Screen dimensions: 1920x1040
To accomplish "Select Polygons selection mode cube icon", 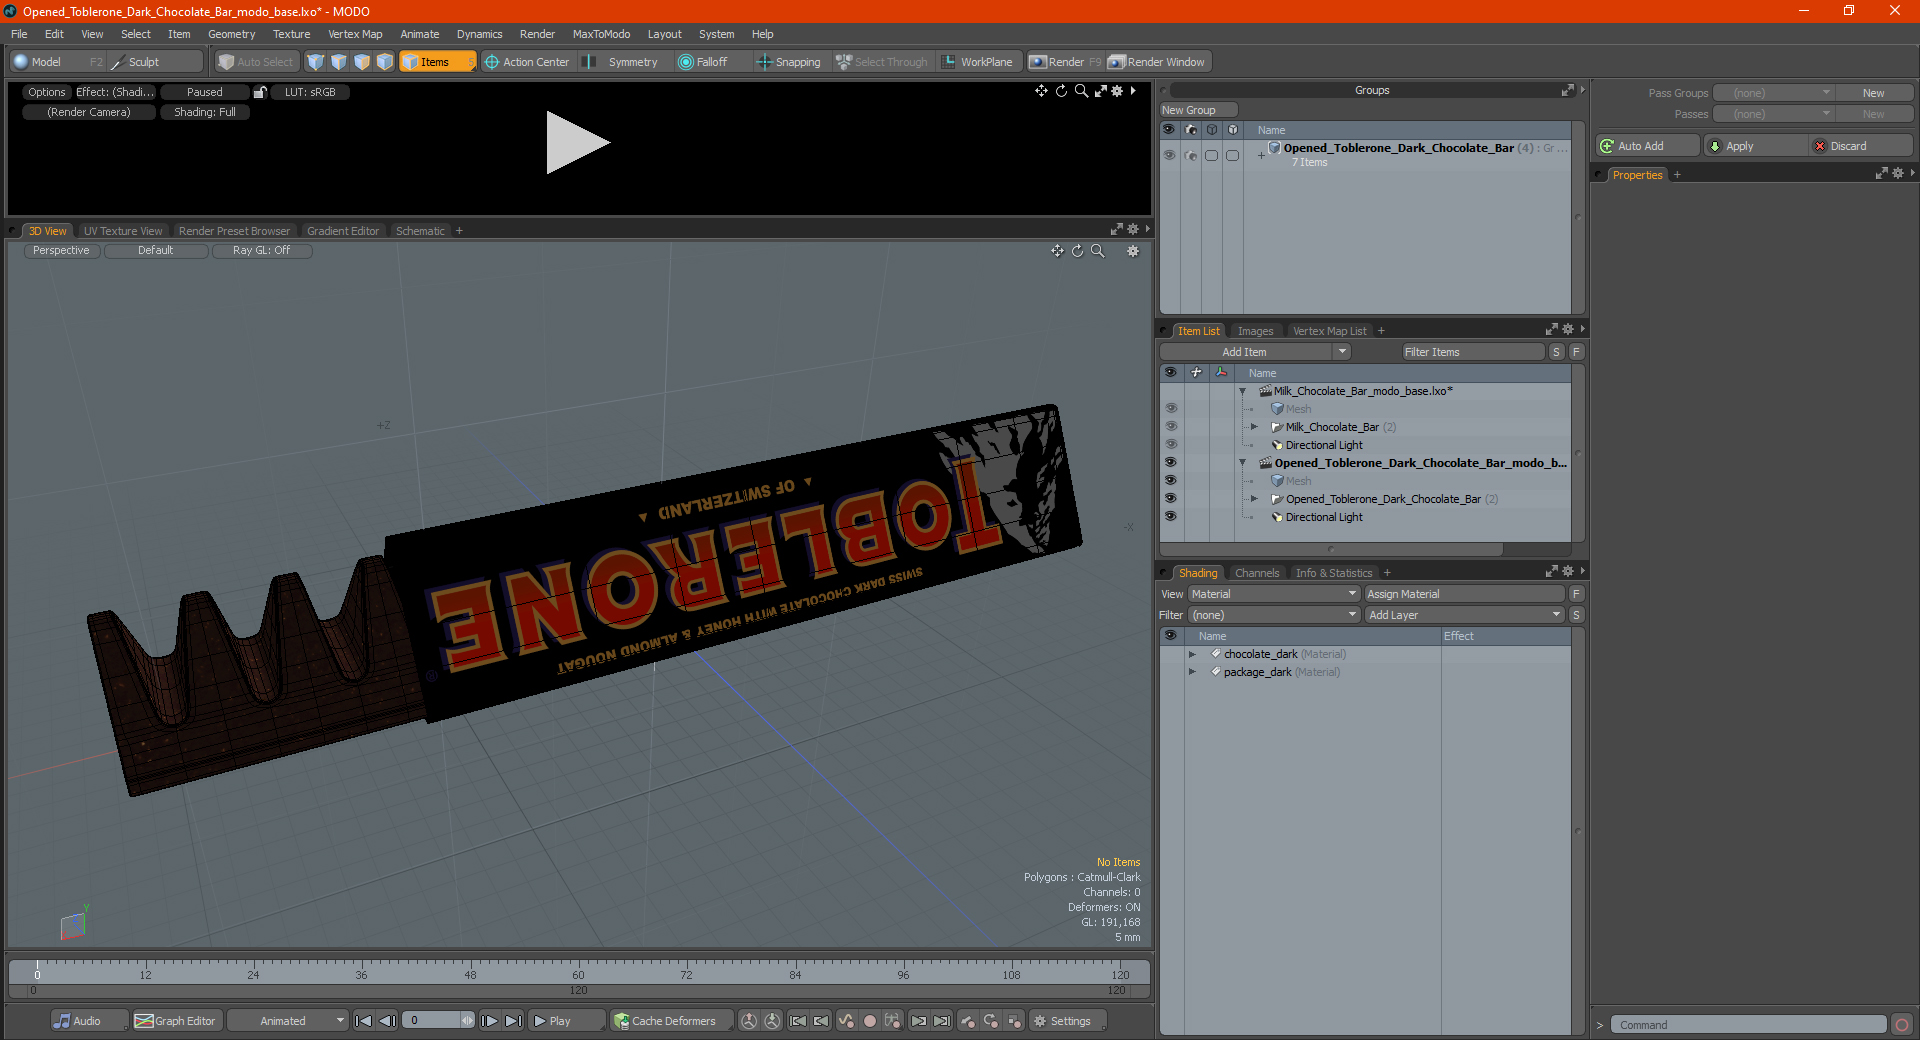I will click(362, 62).
